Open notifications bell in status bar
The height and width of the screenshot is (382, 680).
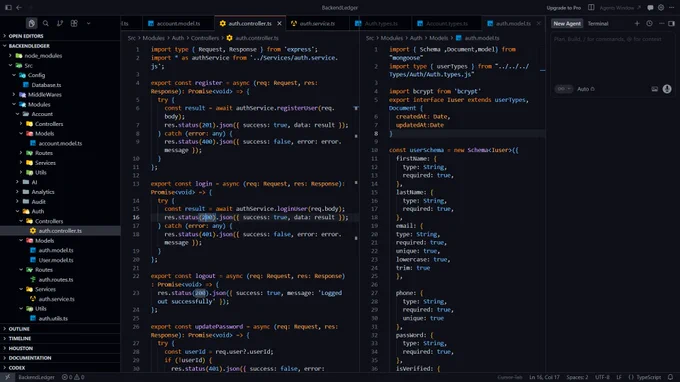coord(670,377)
